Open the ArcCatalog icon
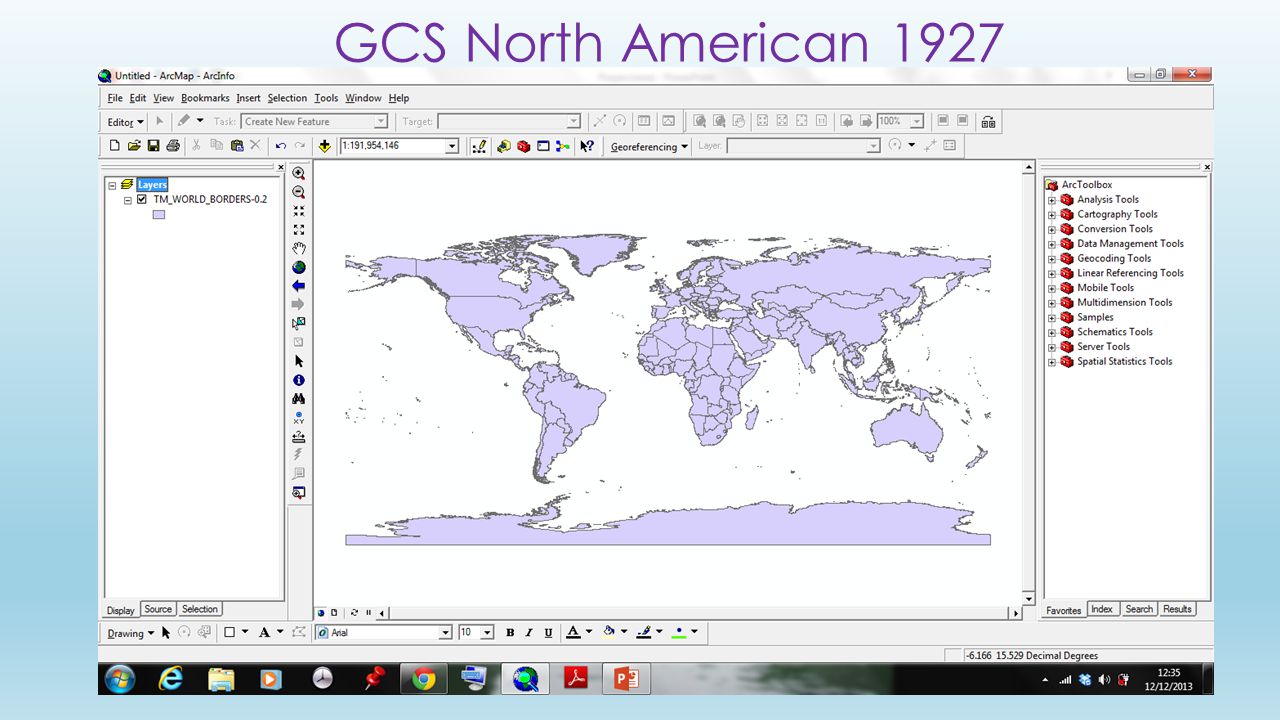 [503, 146]
